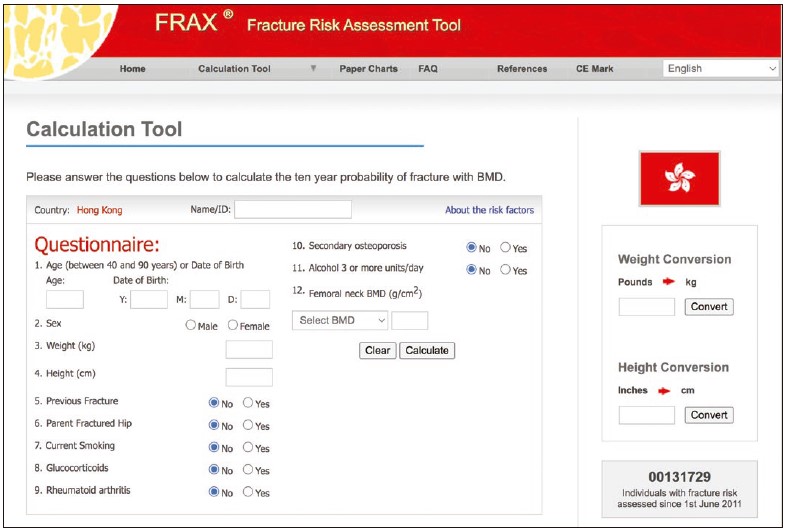Image resolution: width=787 pixels, height=532 pixels.
Task: Click the birth day D field
Action: pos(255,300)
